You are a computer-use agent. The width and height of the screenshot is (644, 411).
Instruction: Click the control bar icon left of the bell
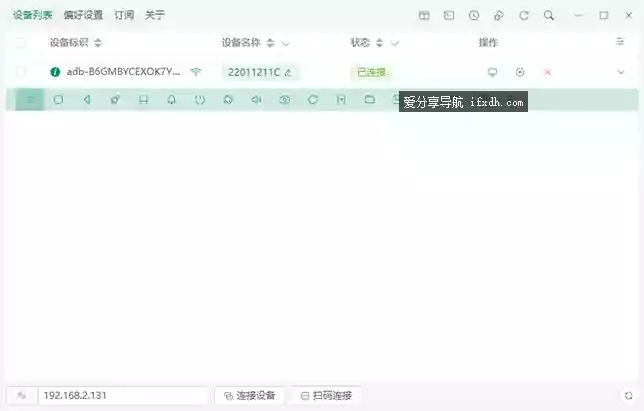(x=143, y=99)
